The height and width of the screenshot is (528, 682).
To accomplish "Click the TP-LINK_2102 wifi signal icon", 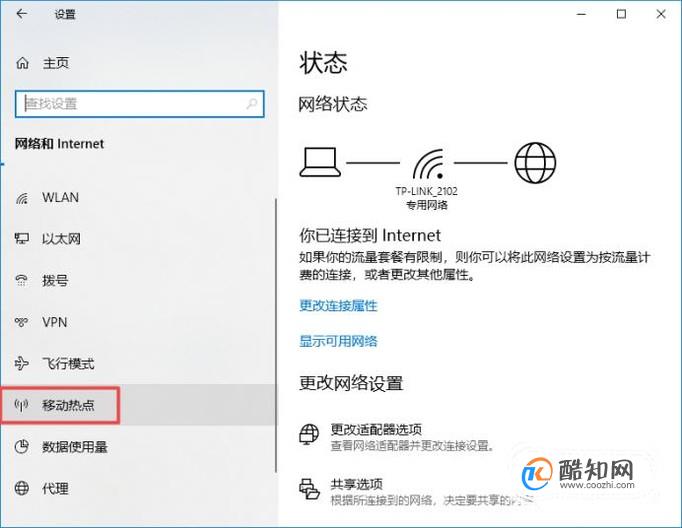I will coord(428,164).
